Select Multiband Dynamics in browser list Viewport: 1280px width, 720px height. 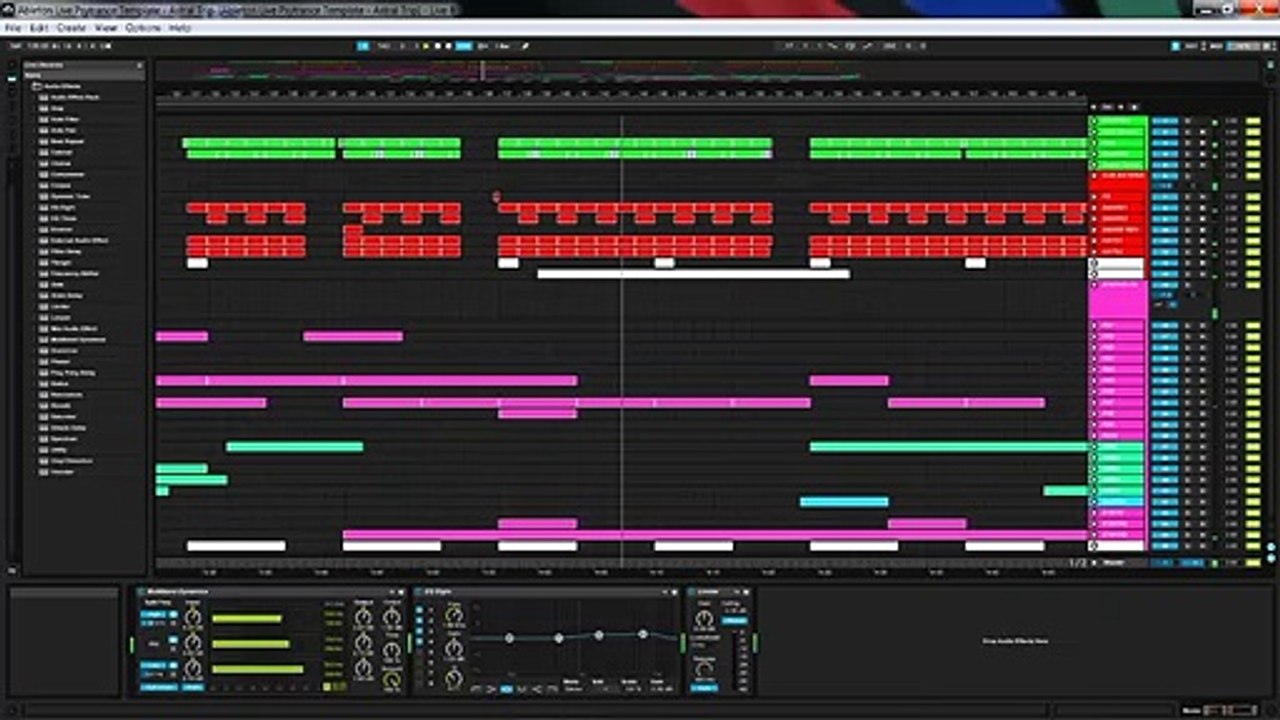tap(76, 339)
